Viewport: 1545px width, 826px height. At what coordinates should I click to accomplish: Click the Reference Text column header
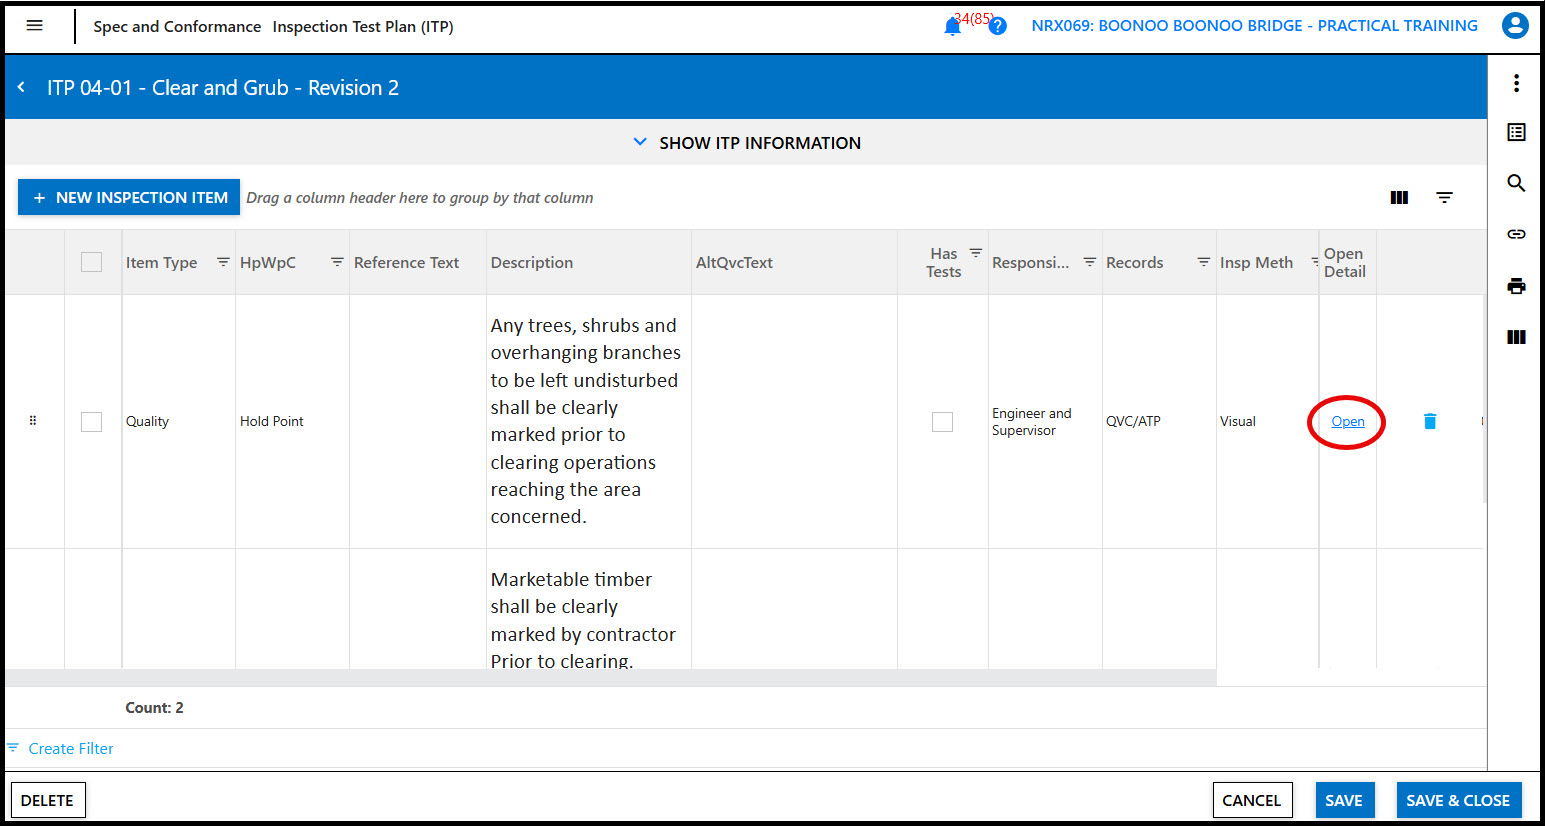pos(406,263)
